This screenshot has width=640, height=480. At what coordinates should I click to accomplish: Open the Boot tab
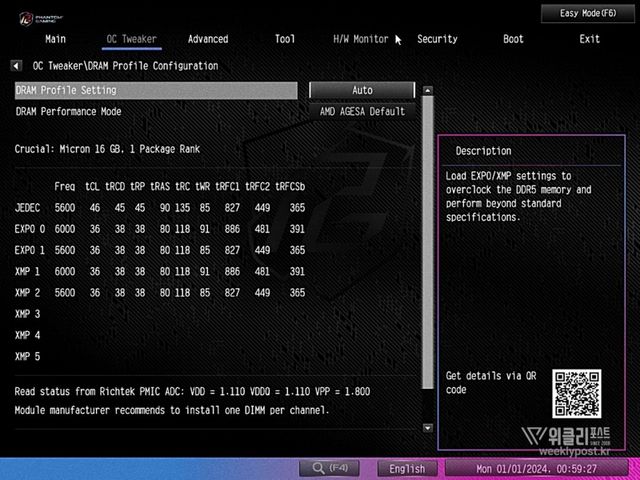(x=513, y=39)
